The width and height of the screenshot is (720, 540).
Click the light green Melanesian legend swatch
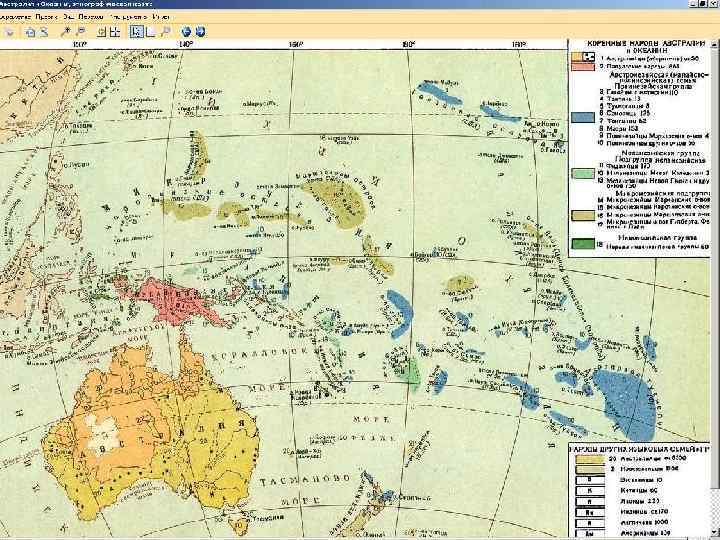pos(583,174)
